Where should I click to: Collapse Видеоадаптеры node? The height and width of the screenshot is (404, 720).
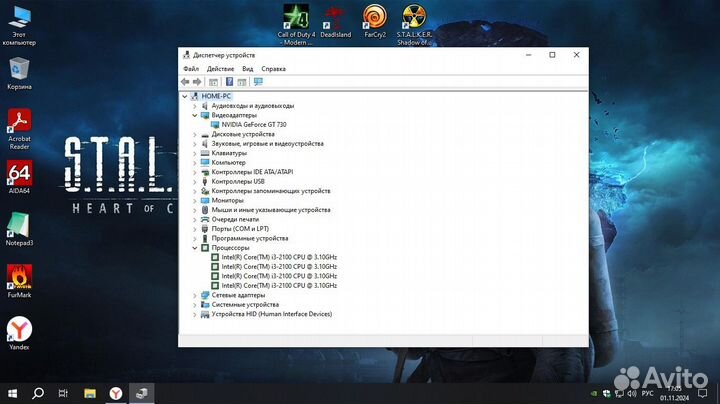tap(195, 115)
